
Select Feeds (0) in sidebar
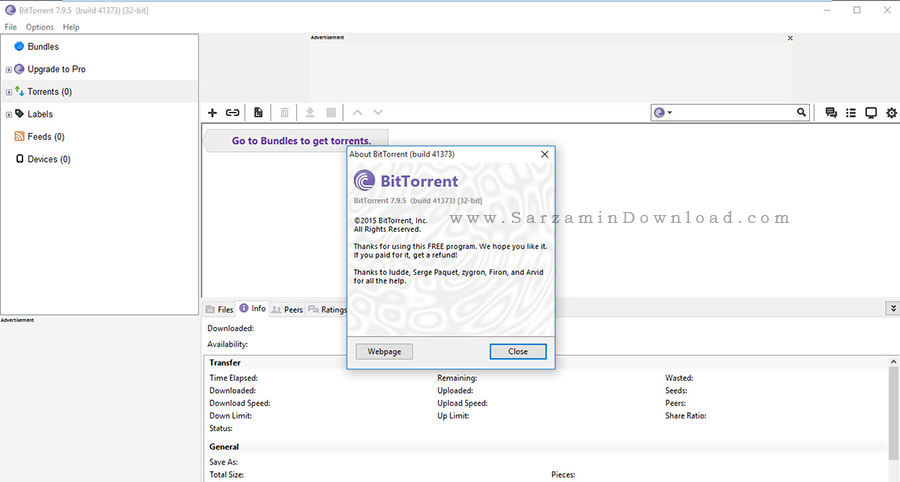coord(46,136)
